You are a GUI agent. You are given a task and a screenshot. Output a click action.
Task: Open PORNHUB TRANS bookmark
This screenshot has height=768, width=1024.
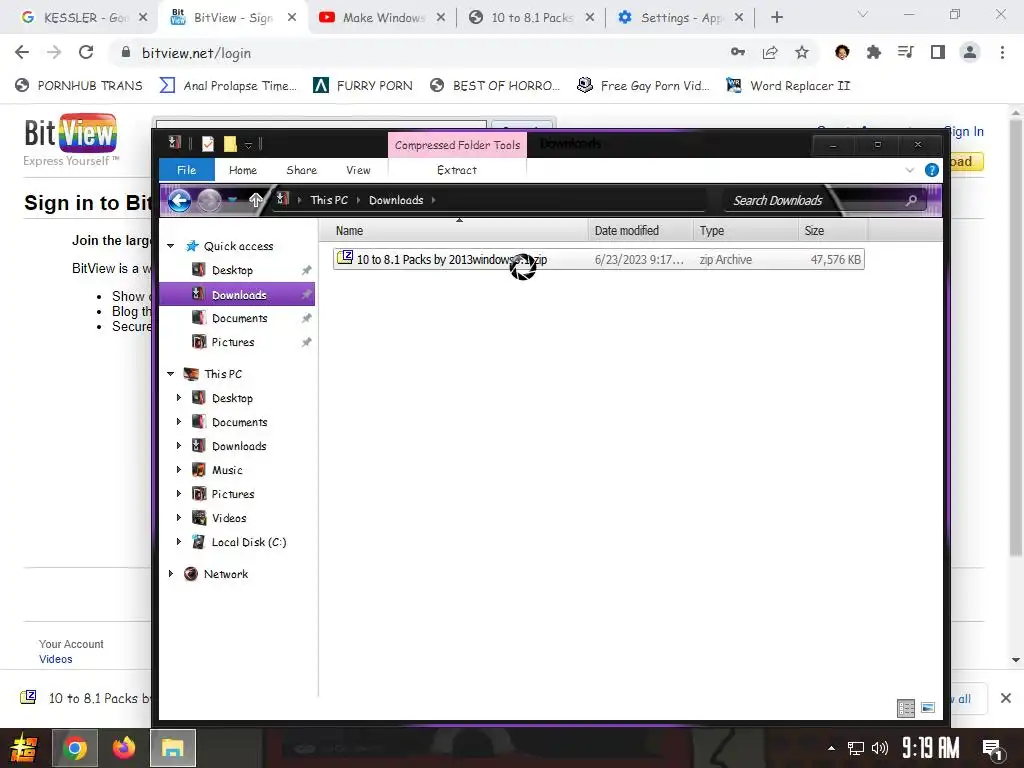(x=79, y=86)
